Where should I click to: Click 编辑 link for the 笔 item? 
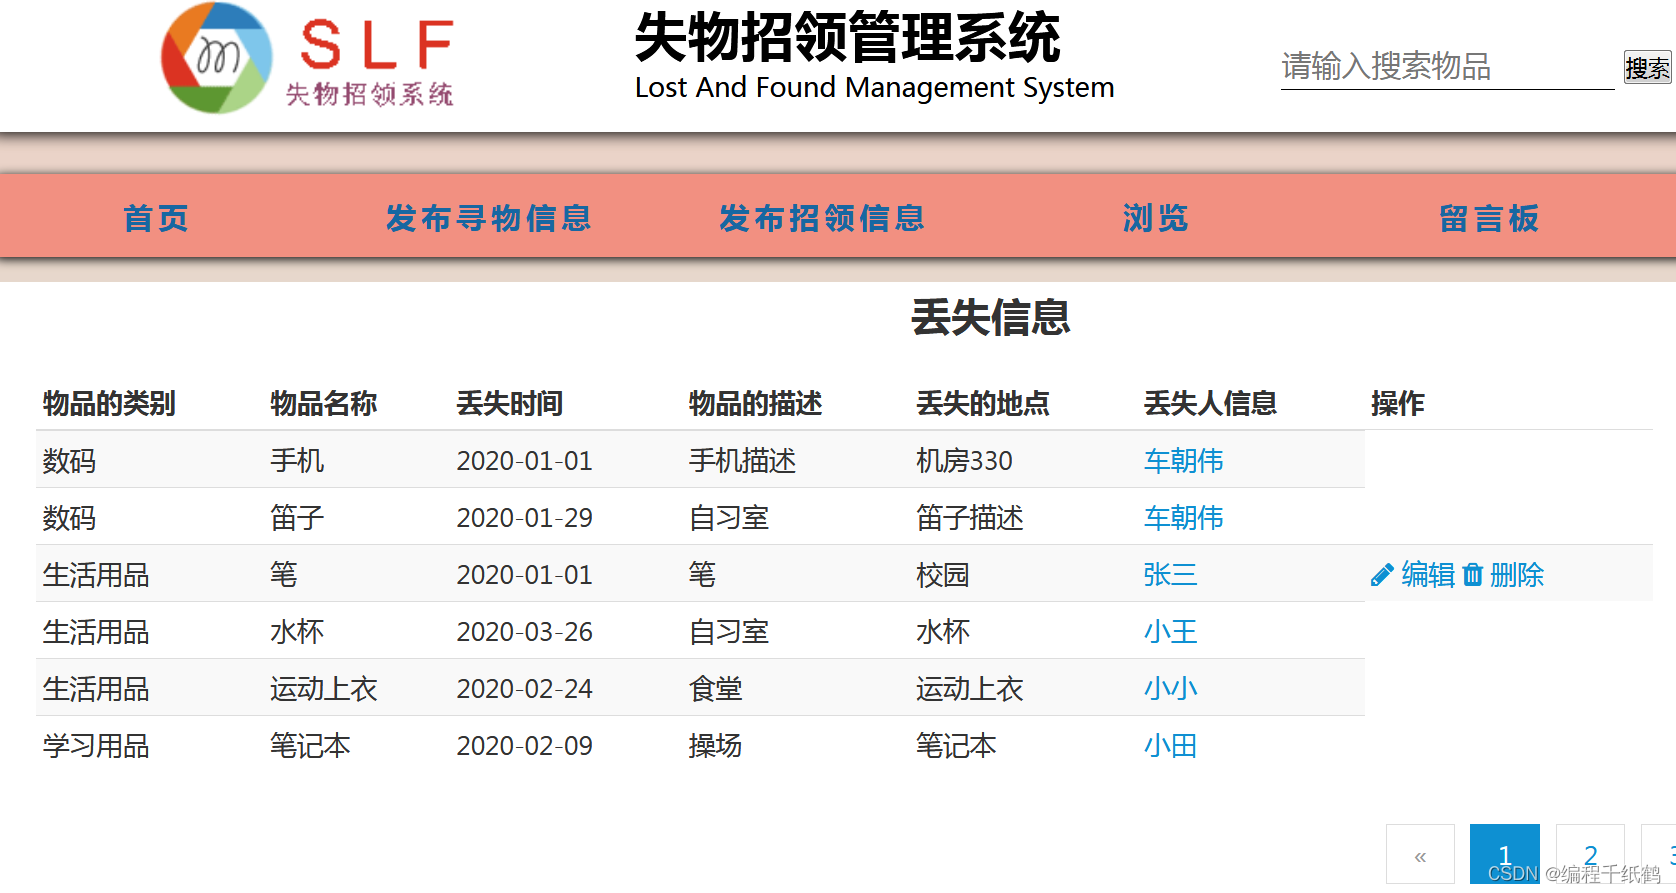[1427, 575]
